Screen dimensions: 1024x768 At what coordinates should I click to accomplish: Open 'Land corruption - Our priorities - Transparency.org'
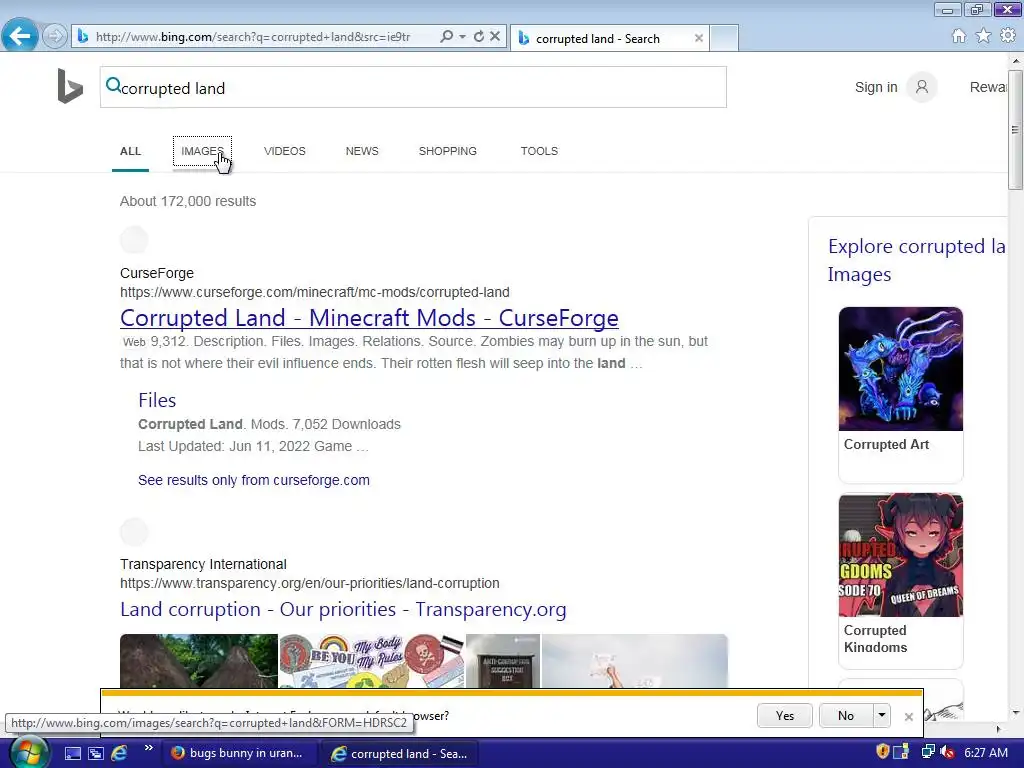click(343, 609)
